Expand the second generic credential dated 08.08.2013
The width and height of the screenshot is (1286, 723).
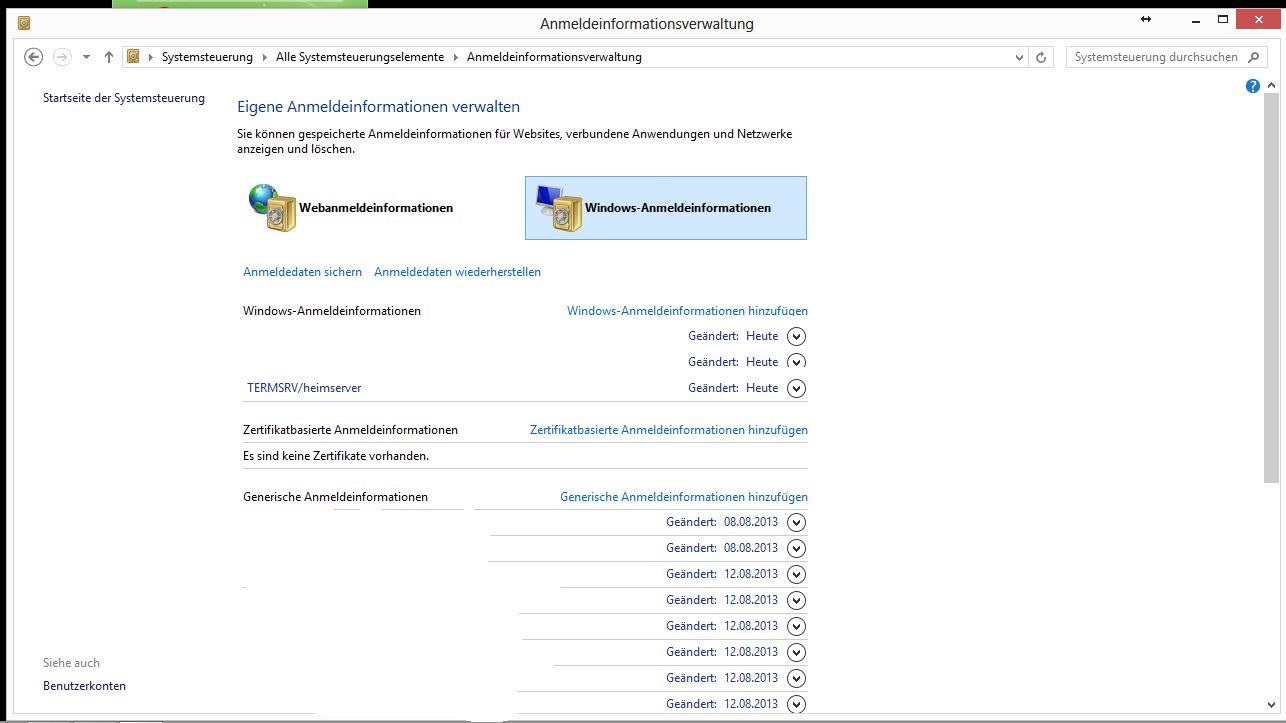(796, 548)
